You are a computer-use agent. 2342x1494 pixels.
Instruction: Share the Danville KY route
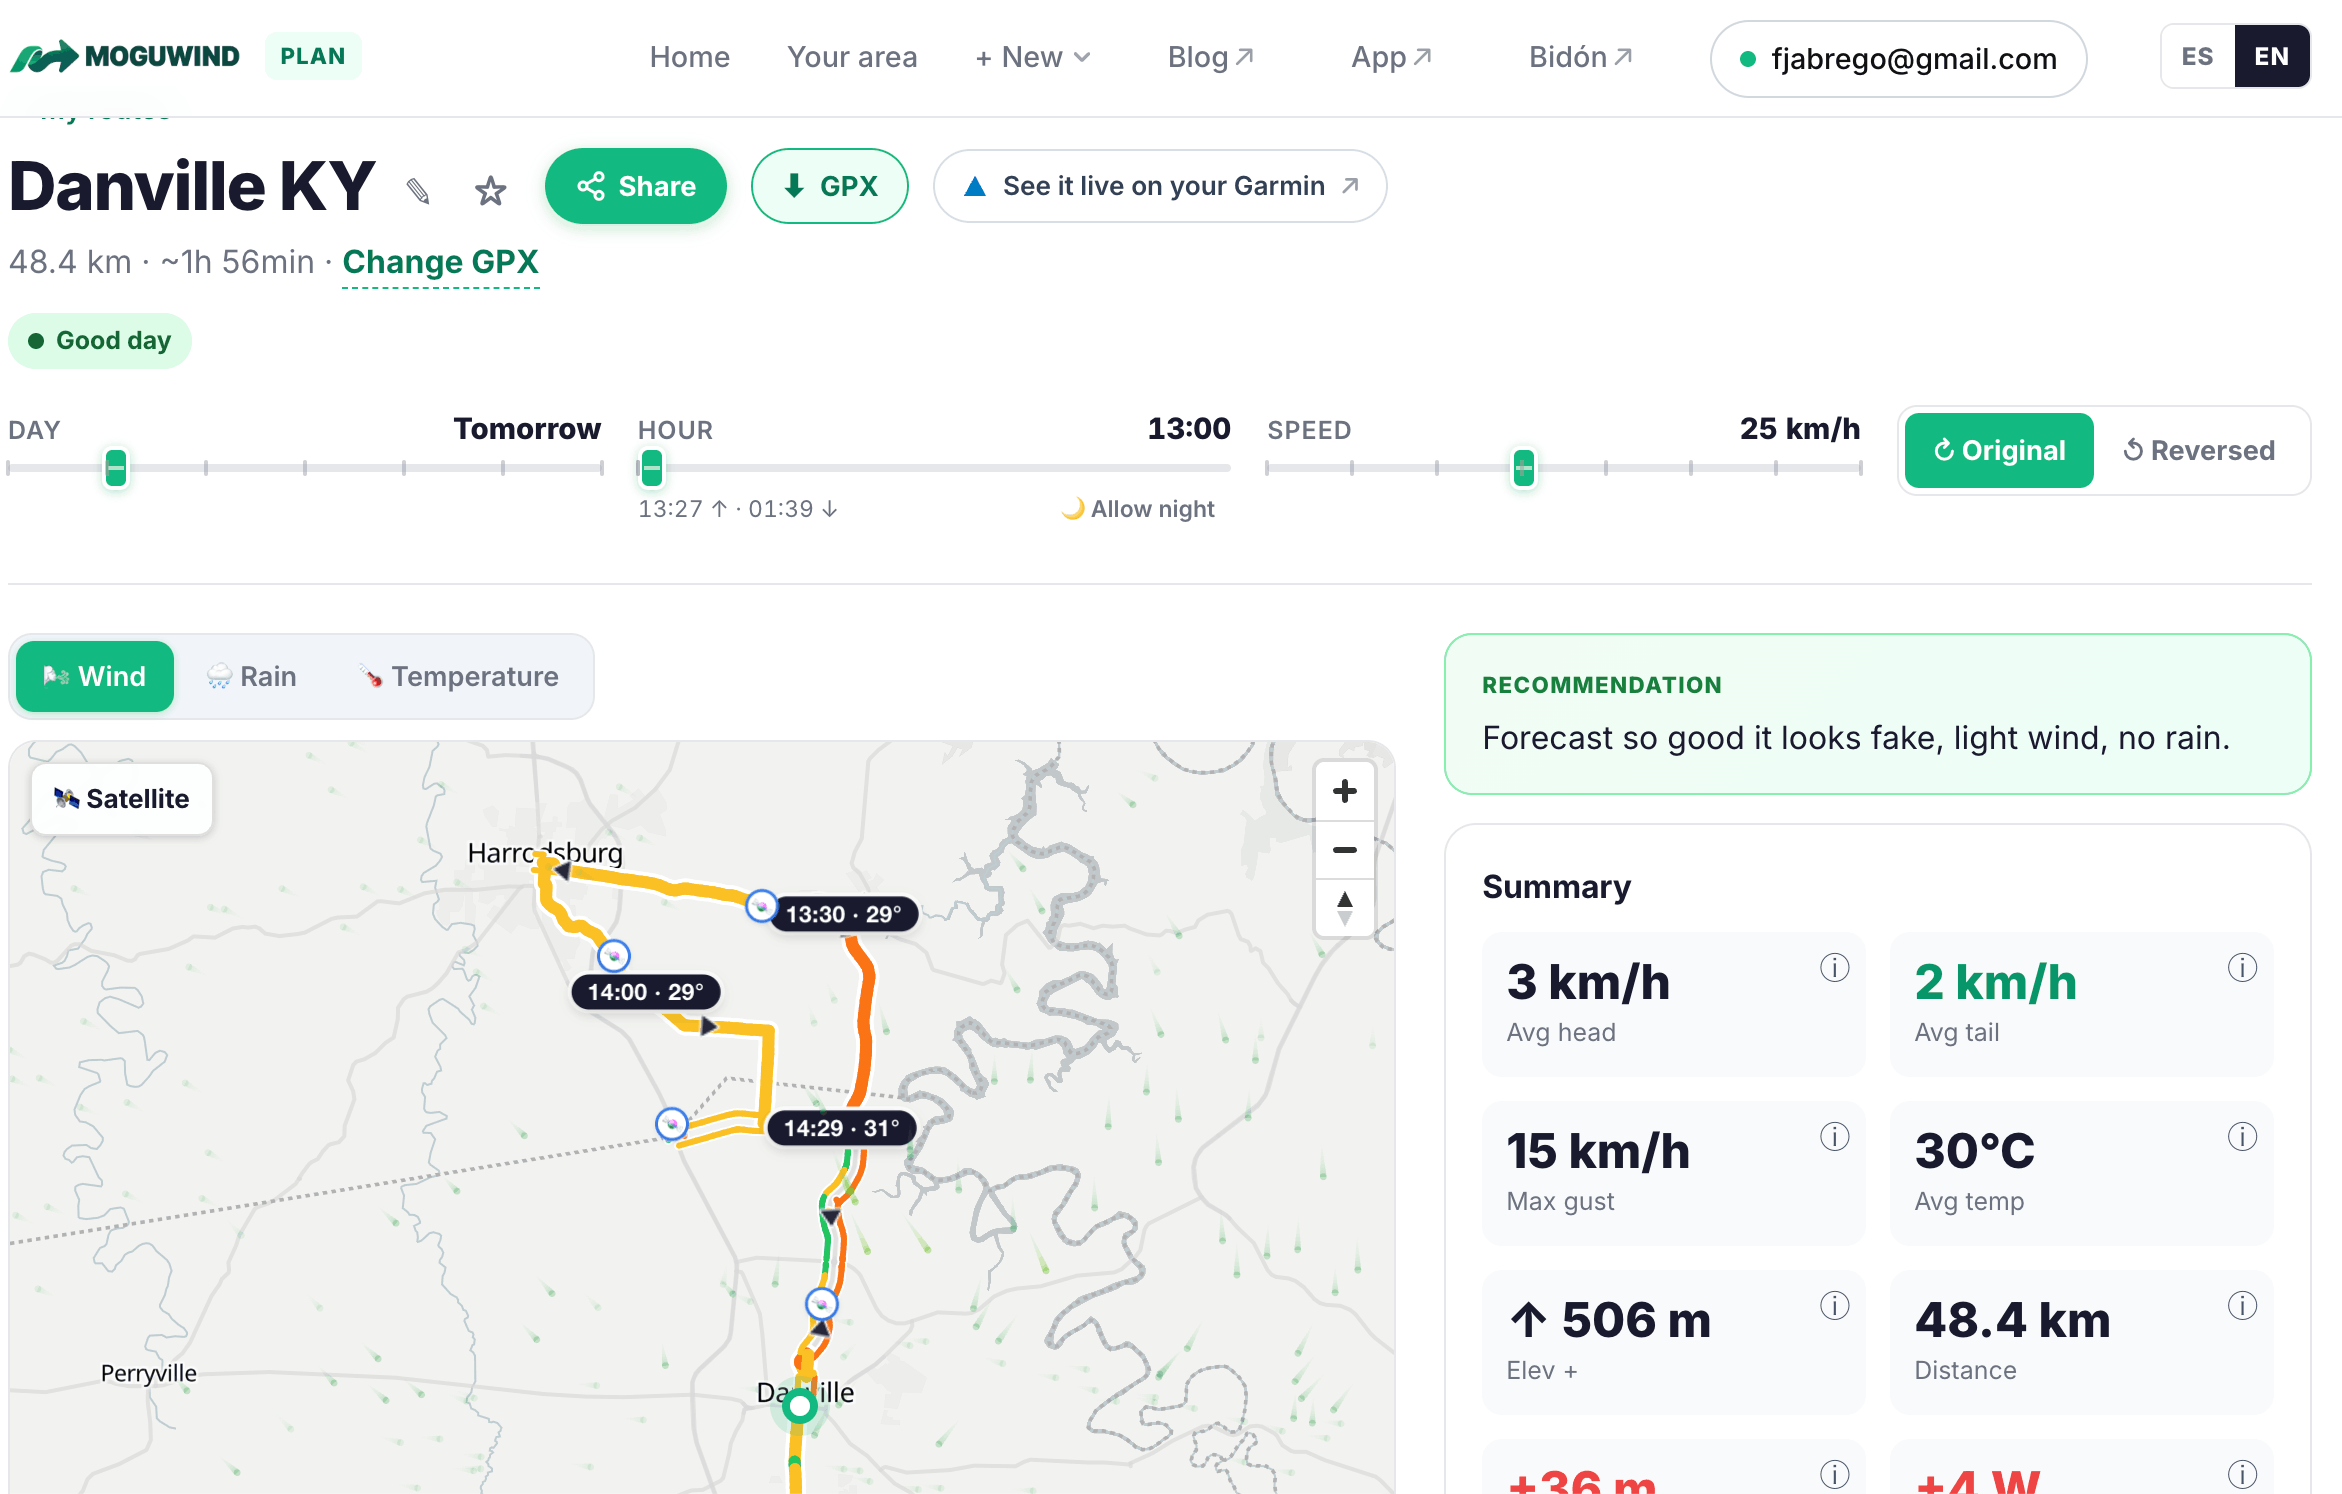pyautogui.click(x=636, y=186)
